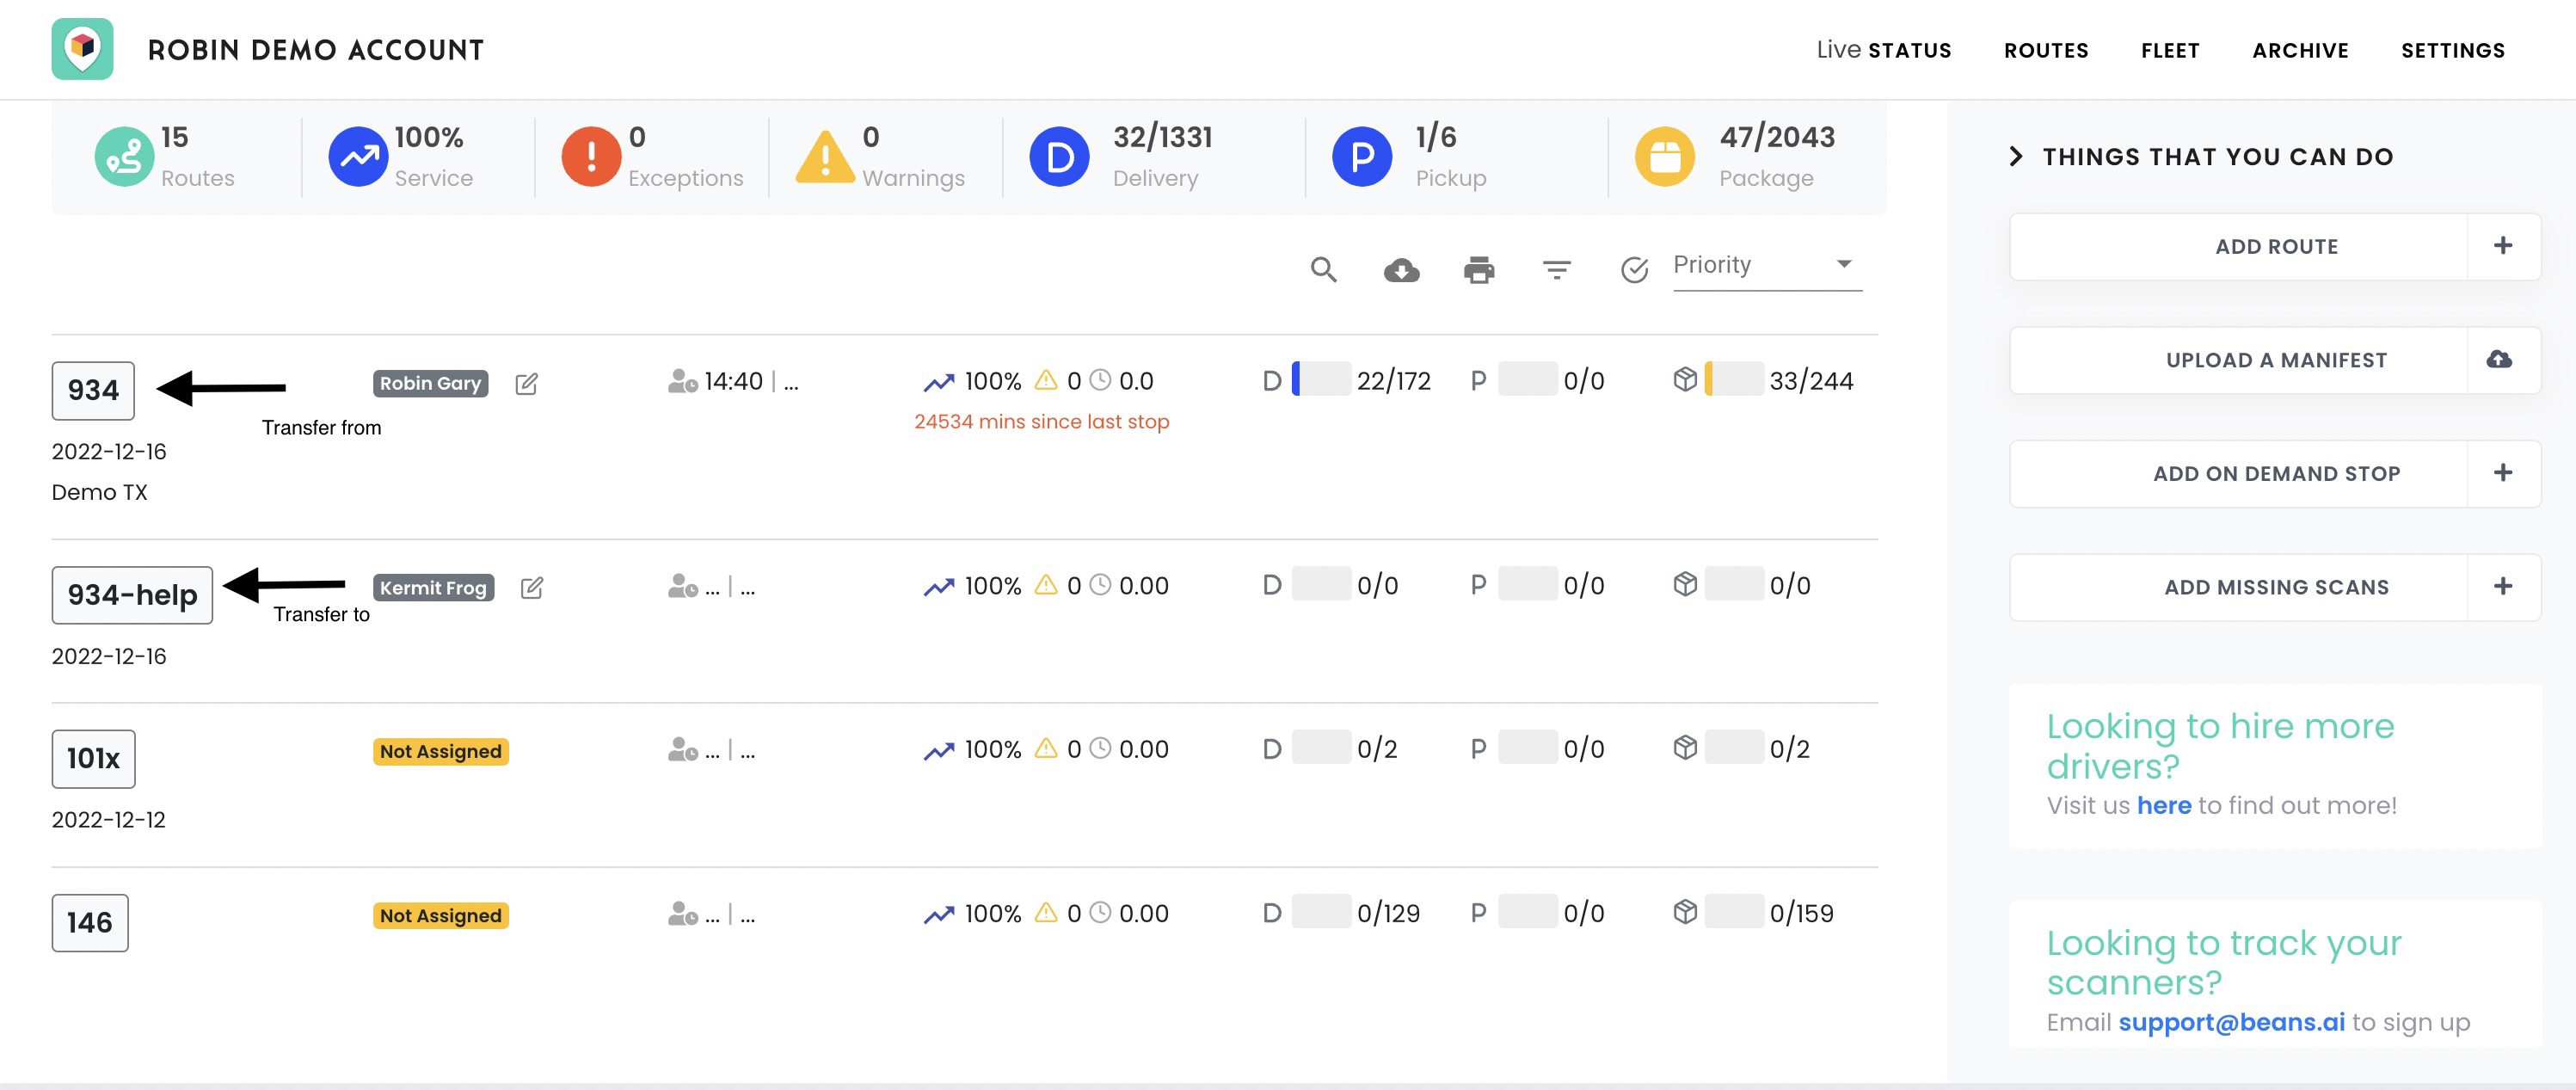This screenshot has width=2576, height=1090.
Task: Edit driver for route 934
Action: point(526,383)
